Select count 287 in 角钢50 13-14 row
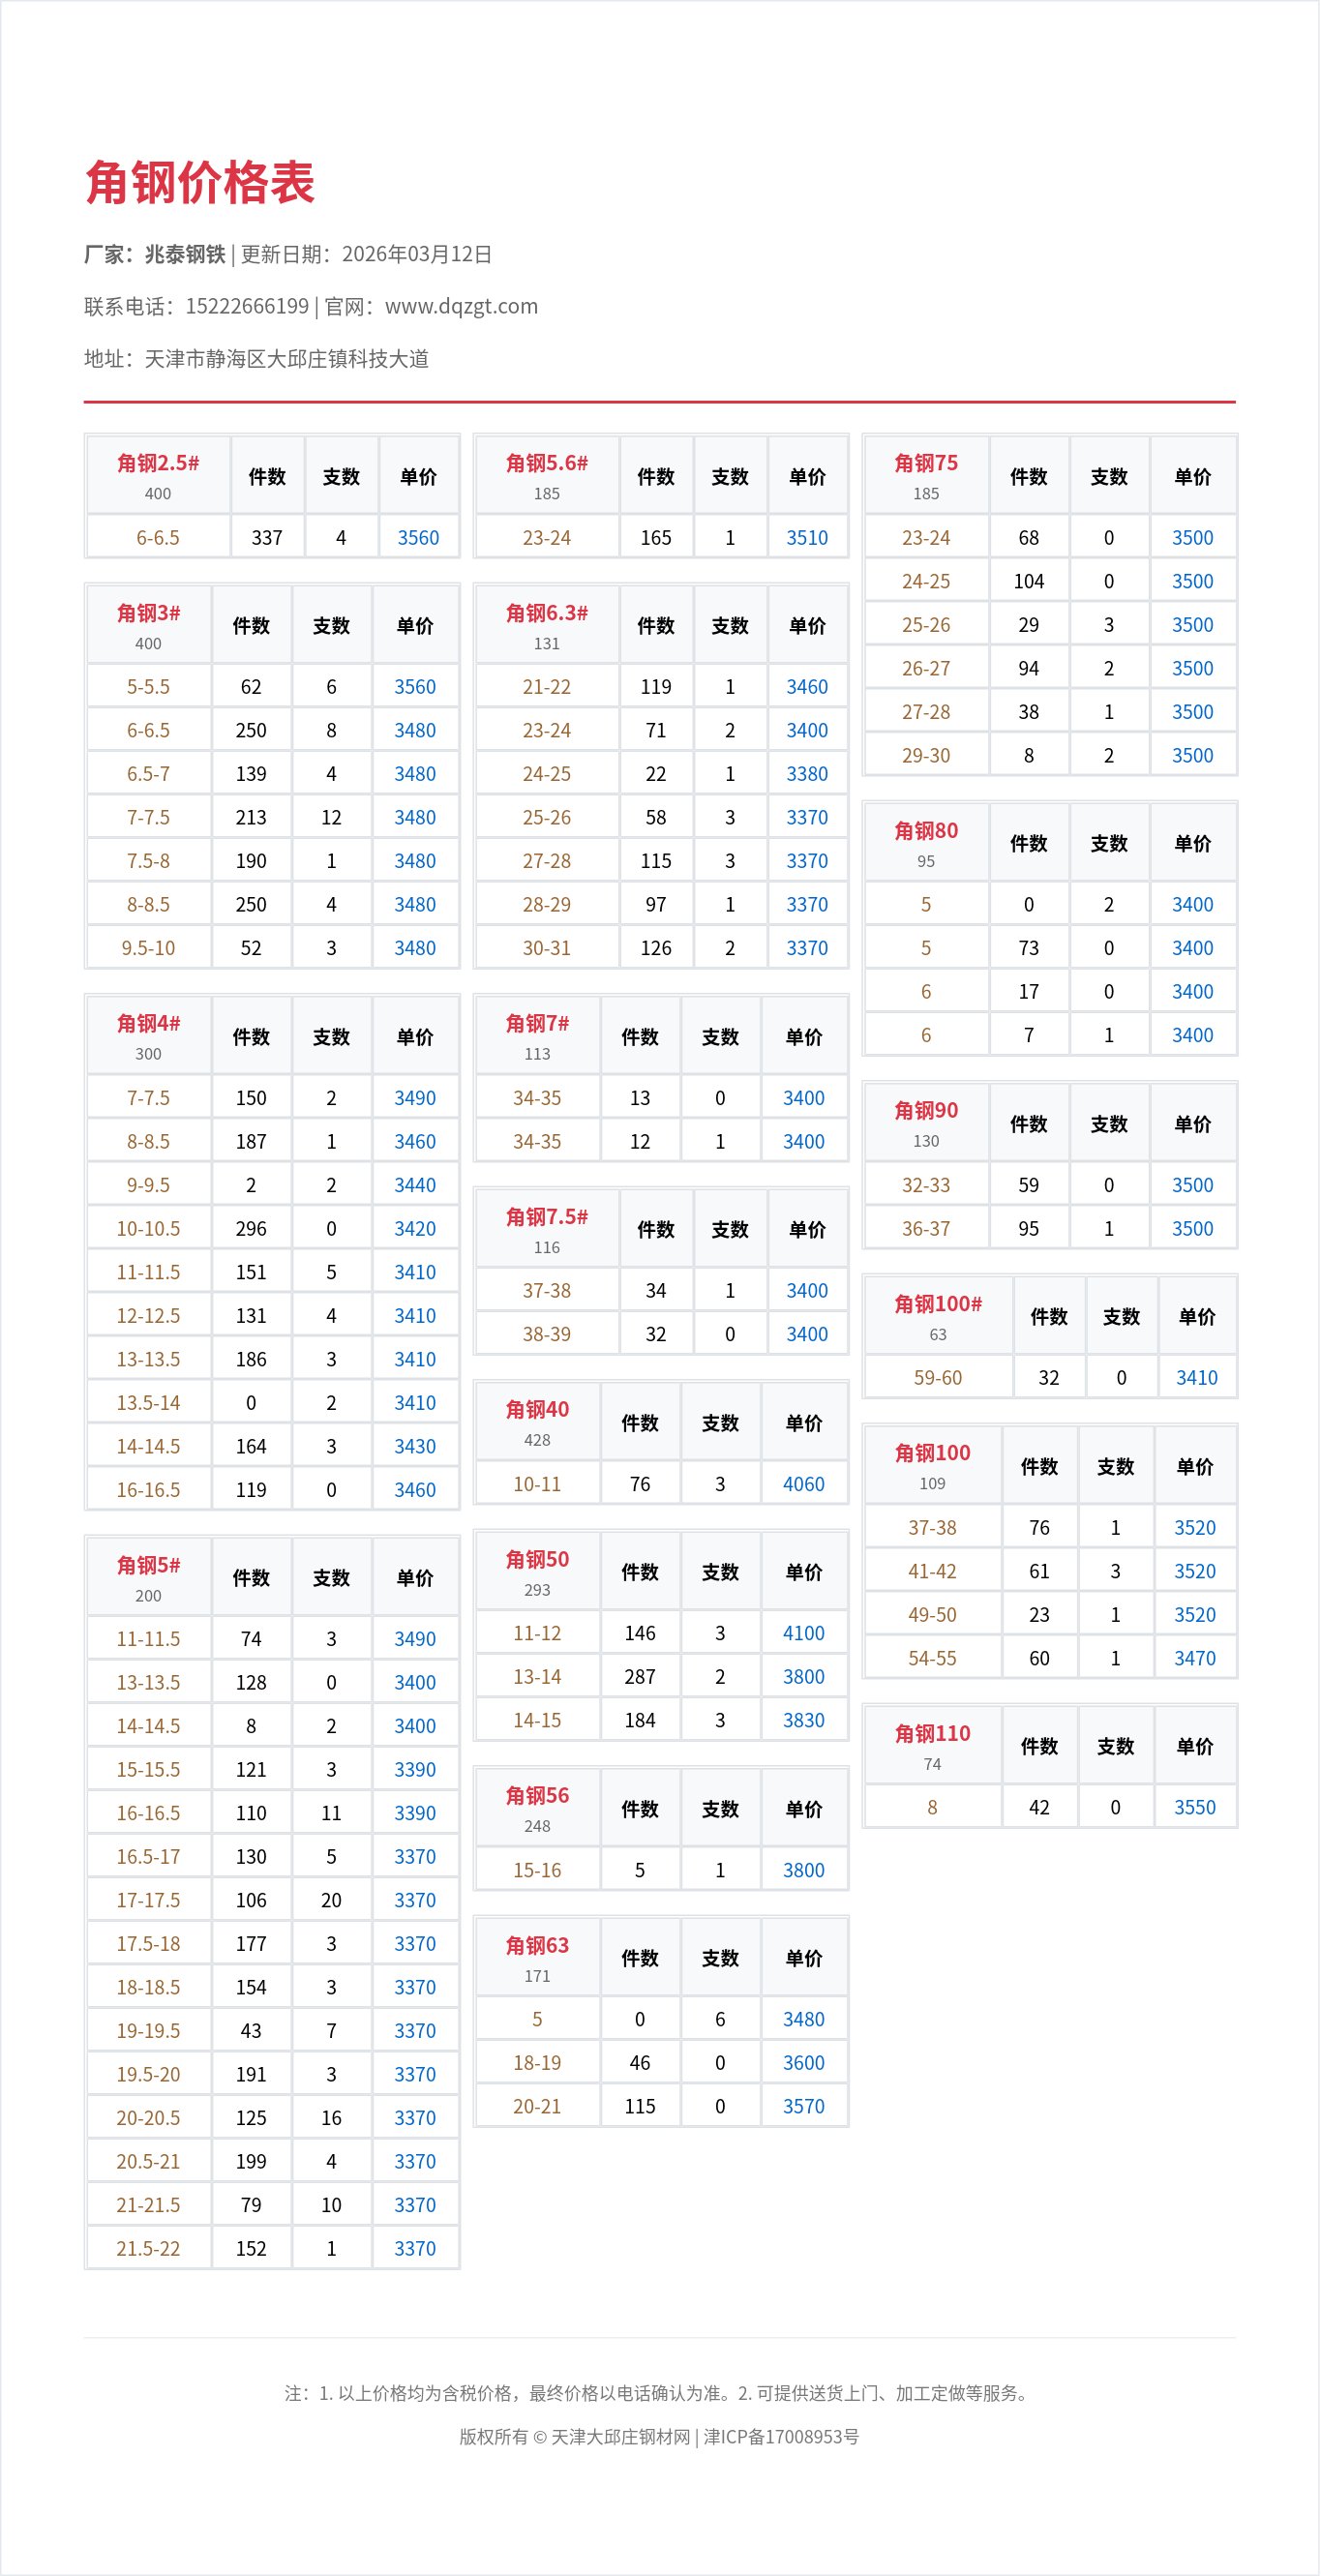The width and height of the screenshot is (1321, 2576). click(x=640, y=1677)
